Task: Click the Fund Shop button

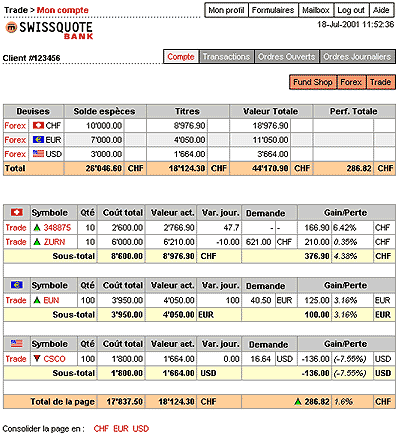Action: tap(313, 82)
